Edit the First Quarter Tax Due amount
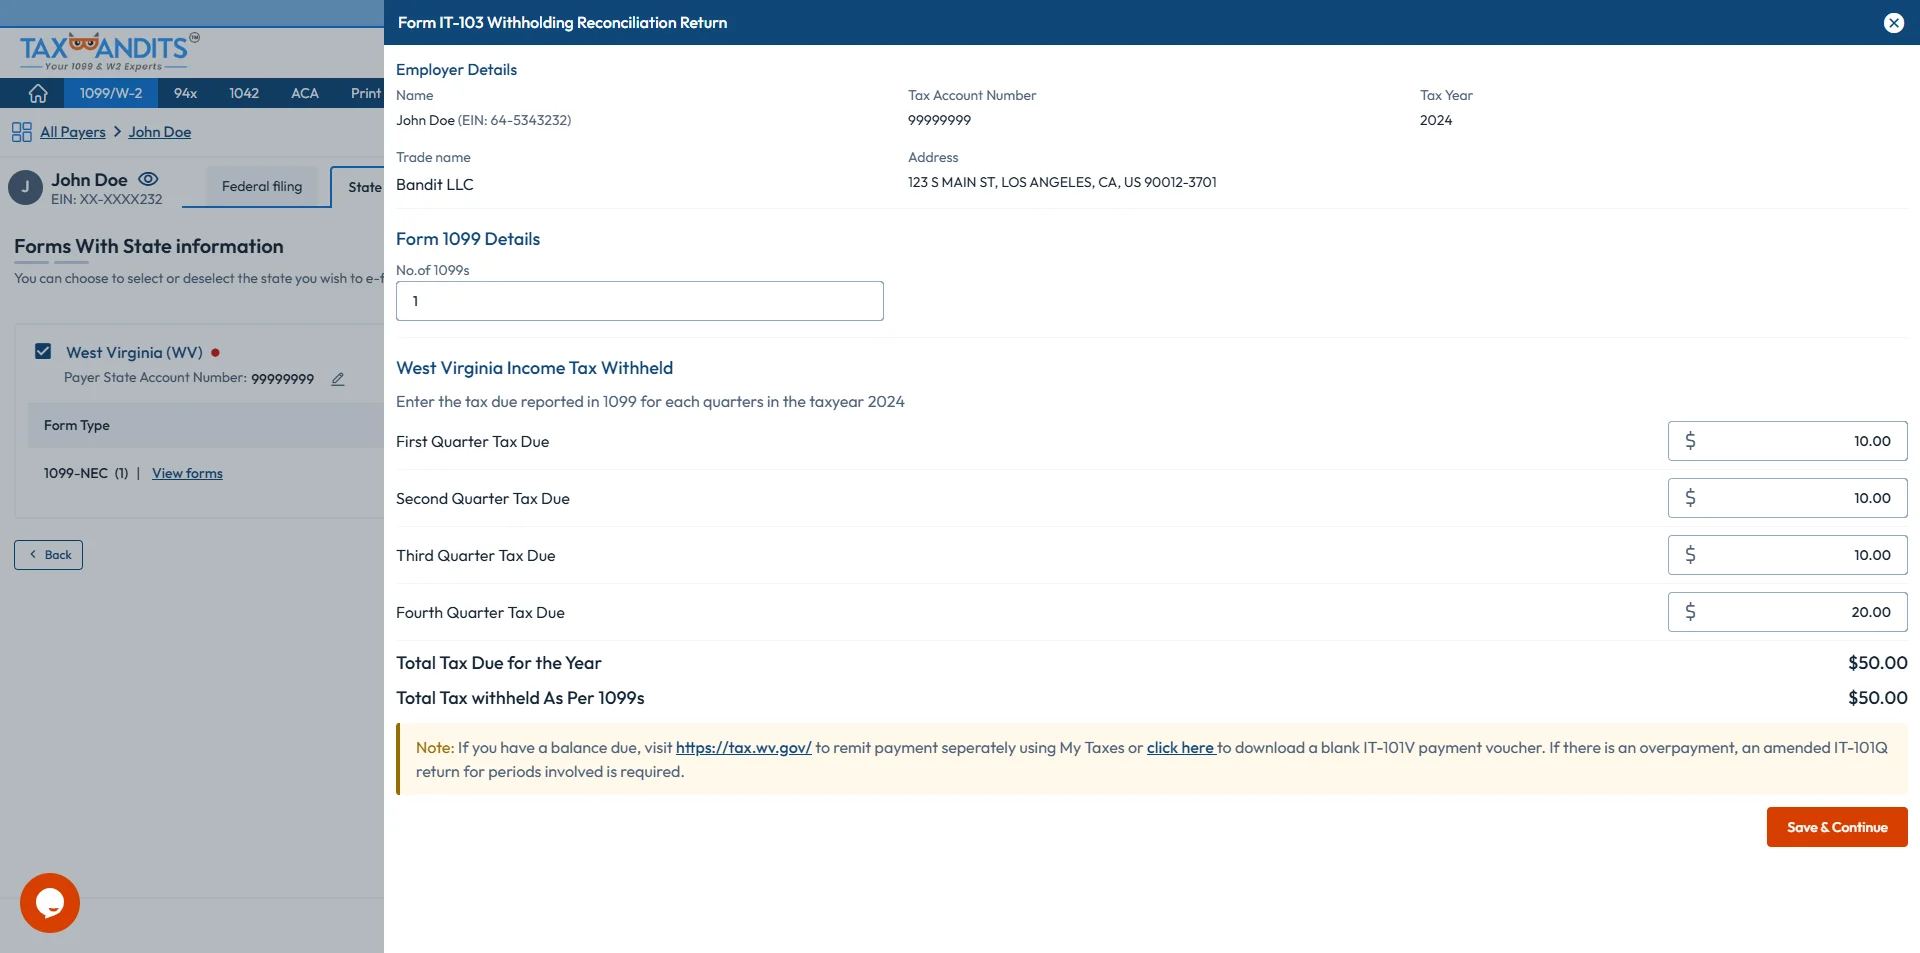Viewport: 1920px width, 953px height. point(1787,441)
